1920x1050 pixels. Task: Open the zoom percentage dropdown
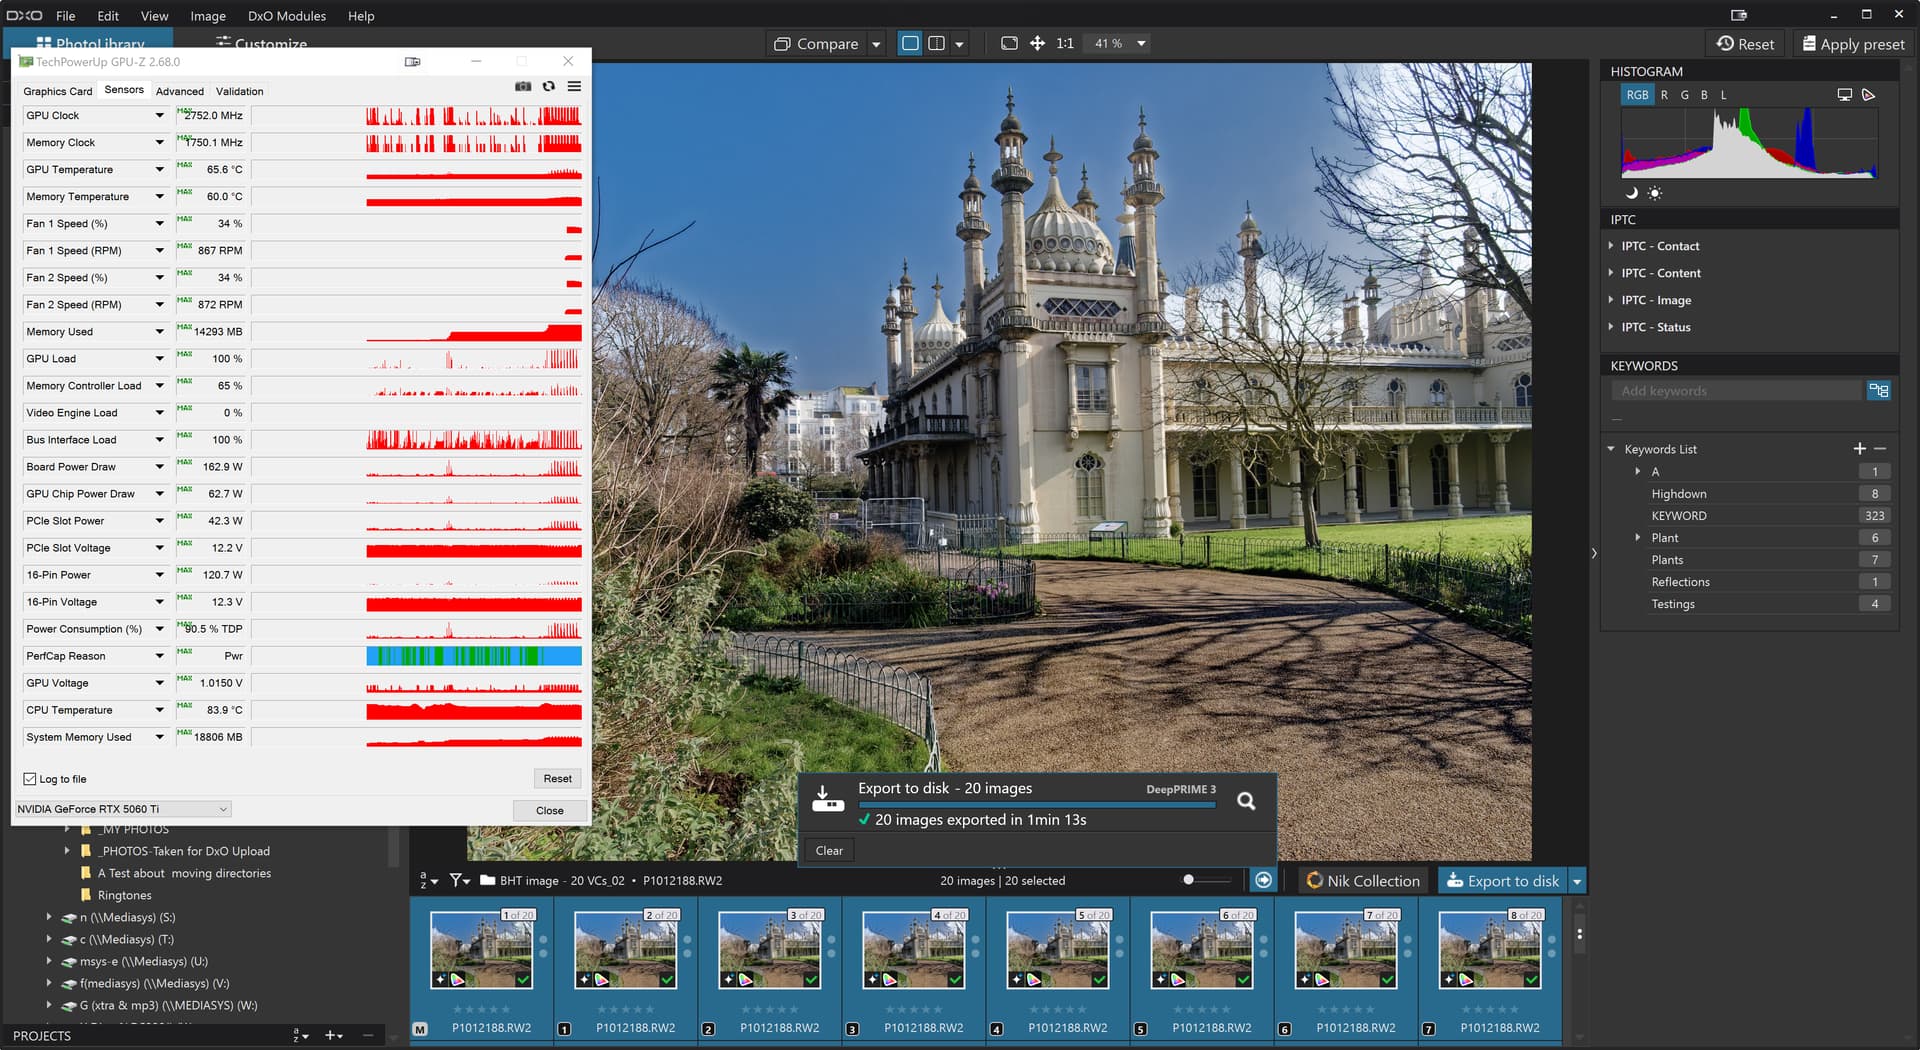(x=1141, y=44)
